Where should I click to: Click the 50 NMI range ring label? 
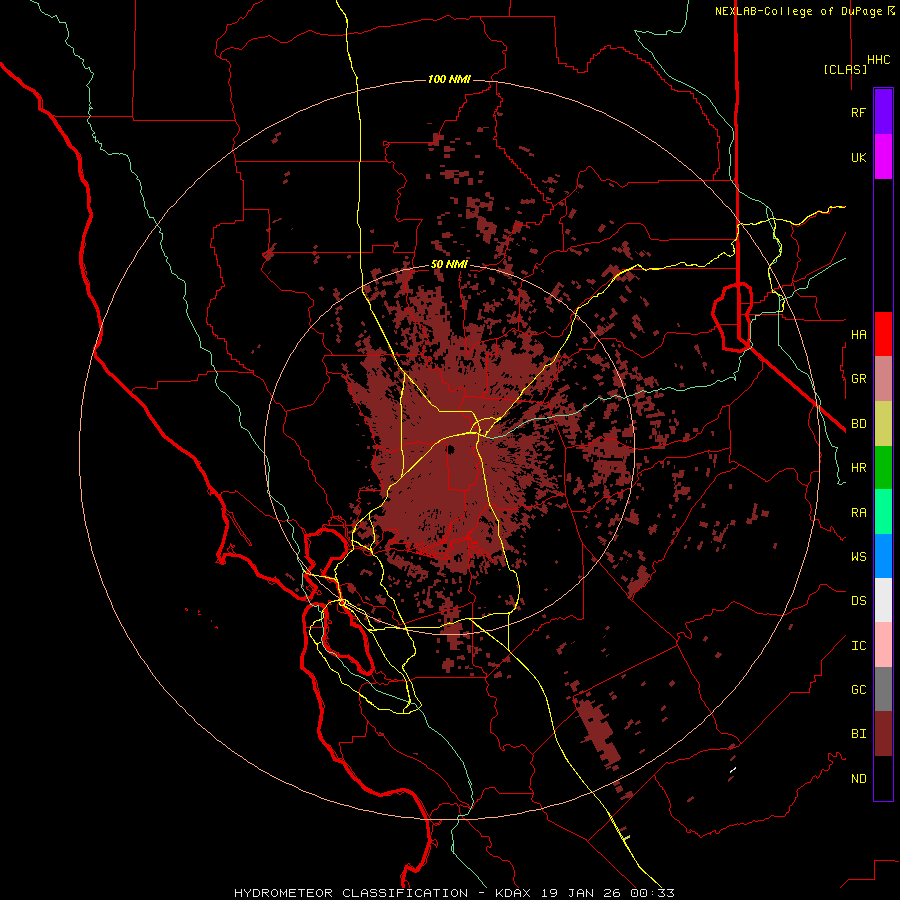449,265
